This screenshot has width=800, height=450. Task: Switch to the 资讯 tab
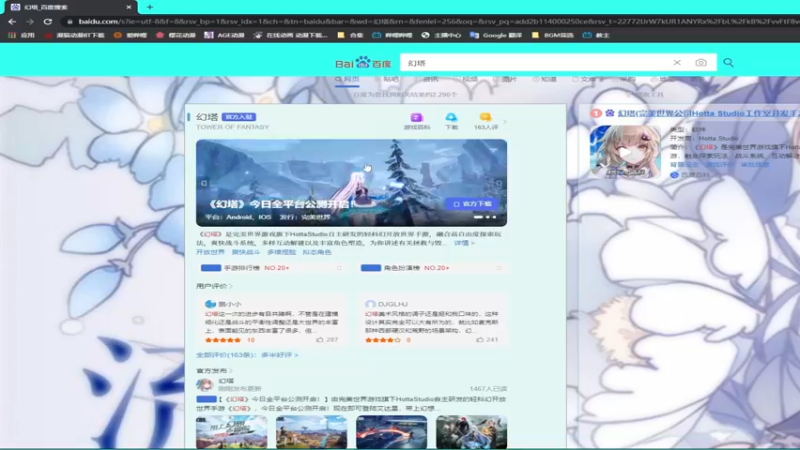[427, 80]
